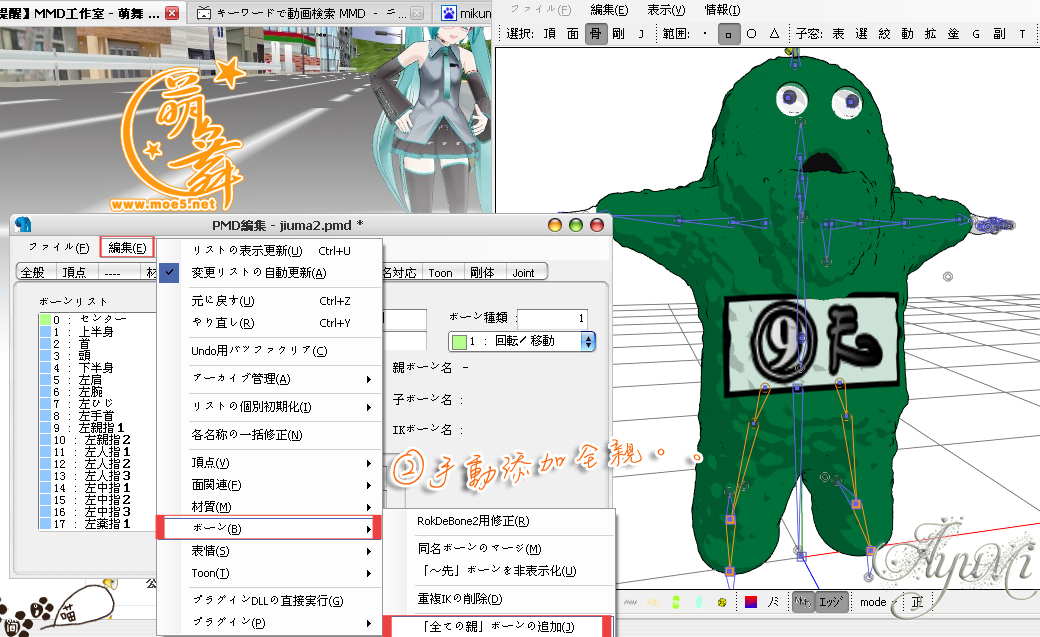Click the gray hatched lines icon in bottom toolbar

click(631, 602)
